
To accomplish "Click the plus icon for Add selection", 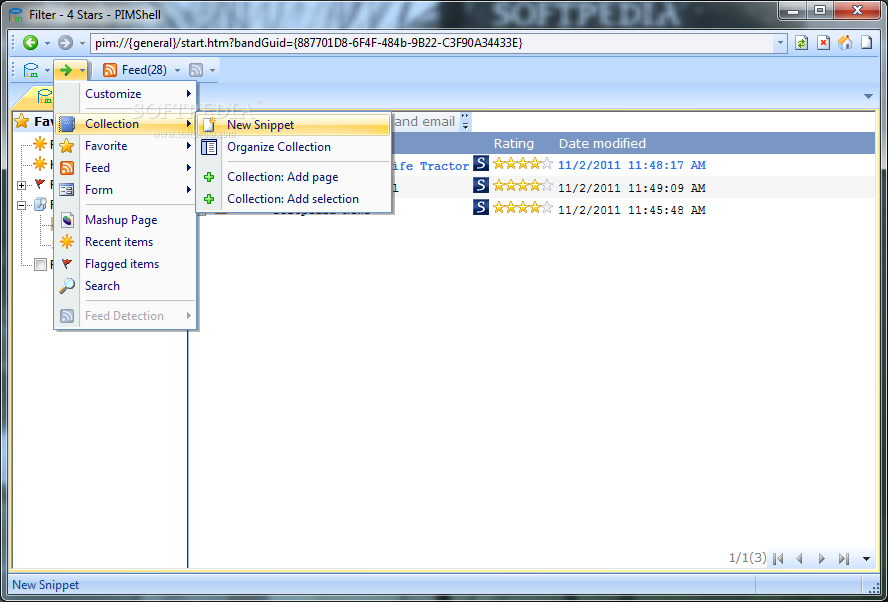I will [209, 199].
